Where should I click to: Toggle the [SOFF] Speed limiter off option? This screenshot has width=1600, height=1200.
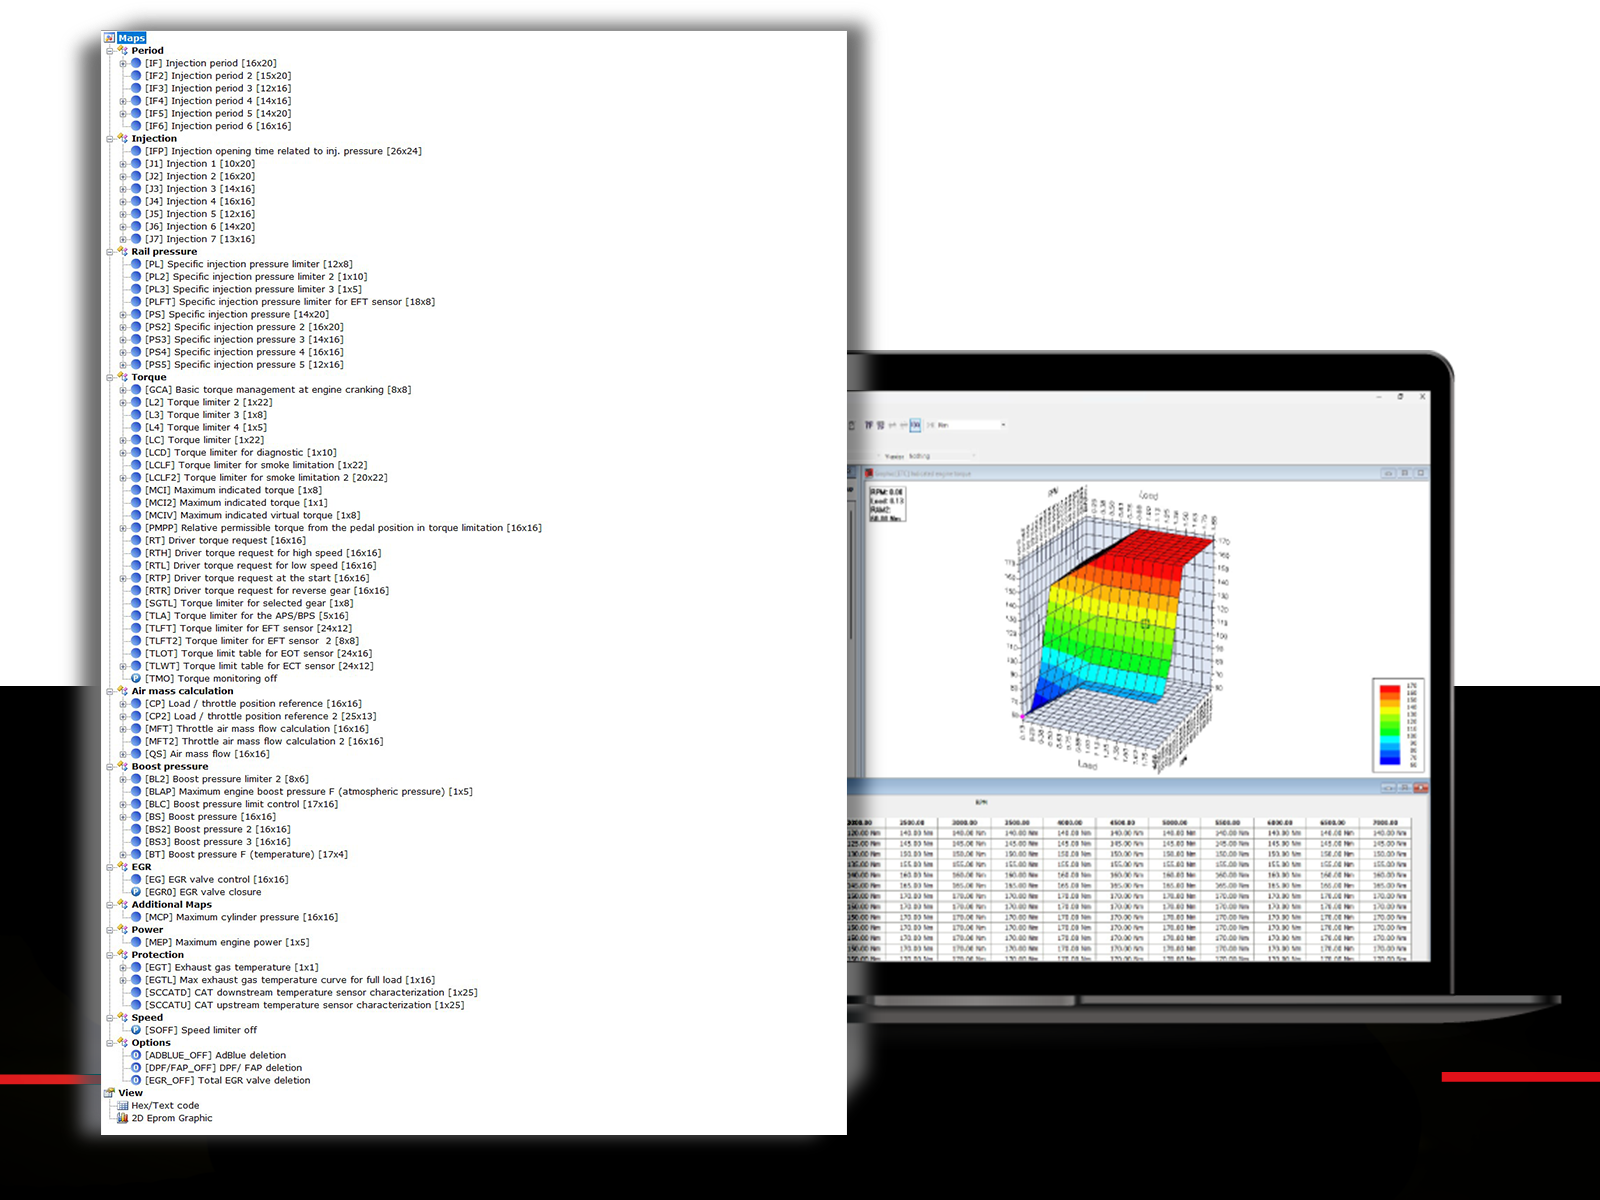(x=136, y=1030)
